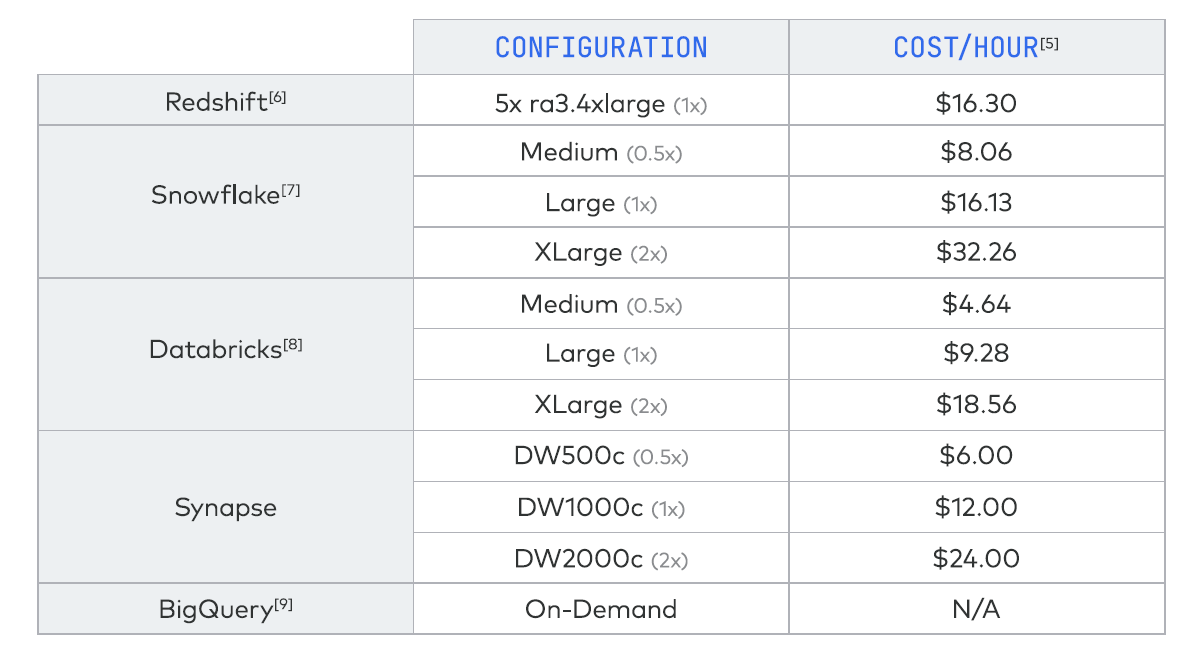Click the DW2000c (2x) configuration cell
Image resolution: width=1197 pixels, height=663 pixels.
click(x=601, y=559)
